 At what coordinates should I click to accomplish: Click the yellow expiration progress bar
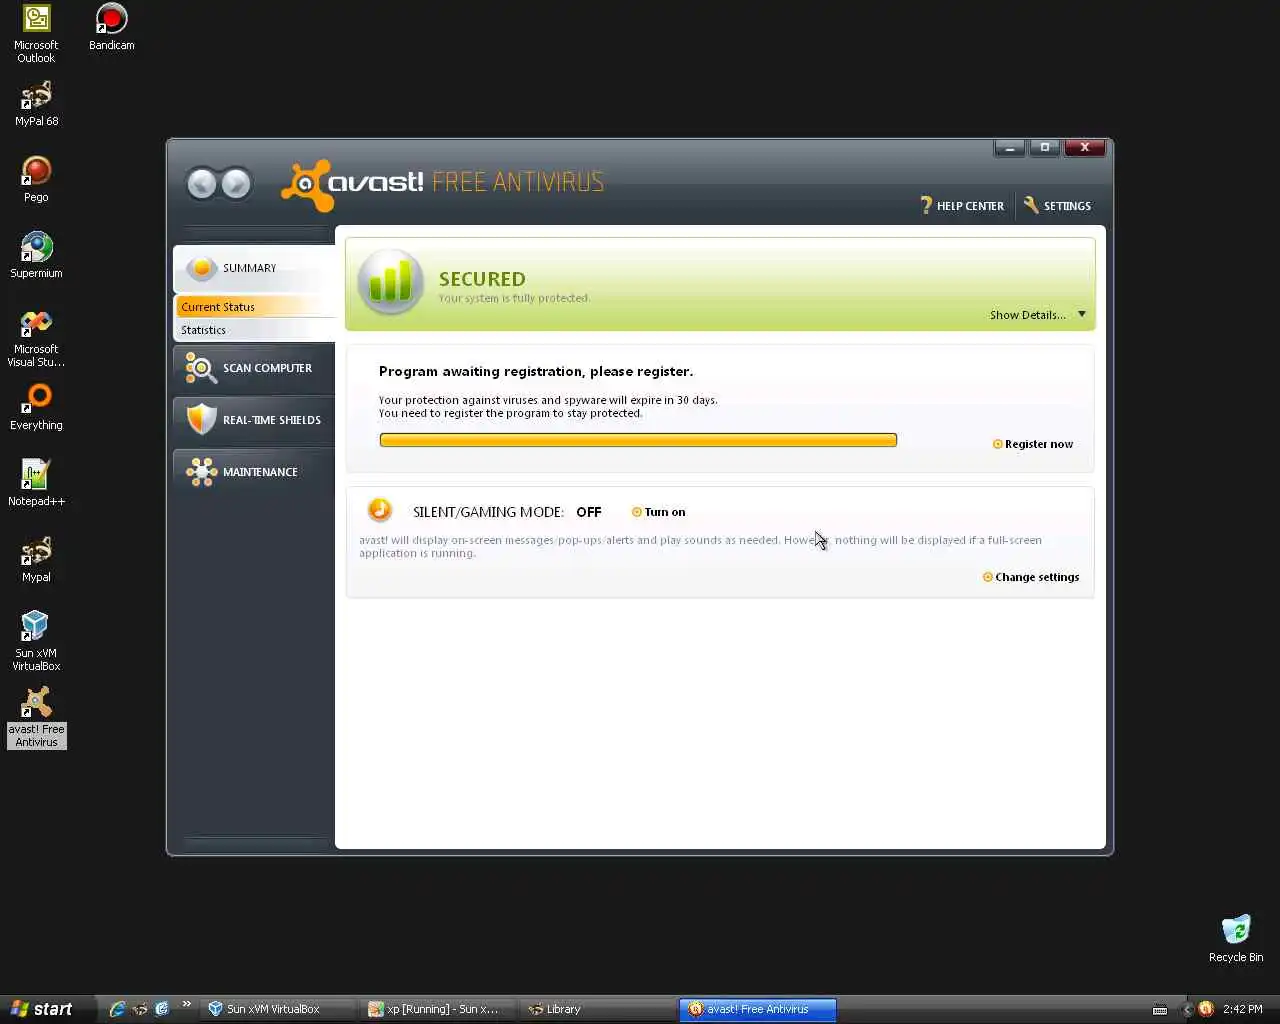coord(638,440)
